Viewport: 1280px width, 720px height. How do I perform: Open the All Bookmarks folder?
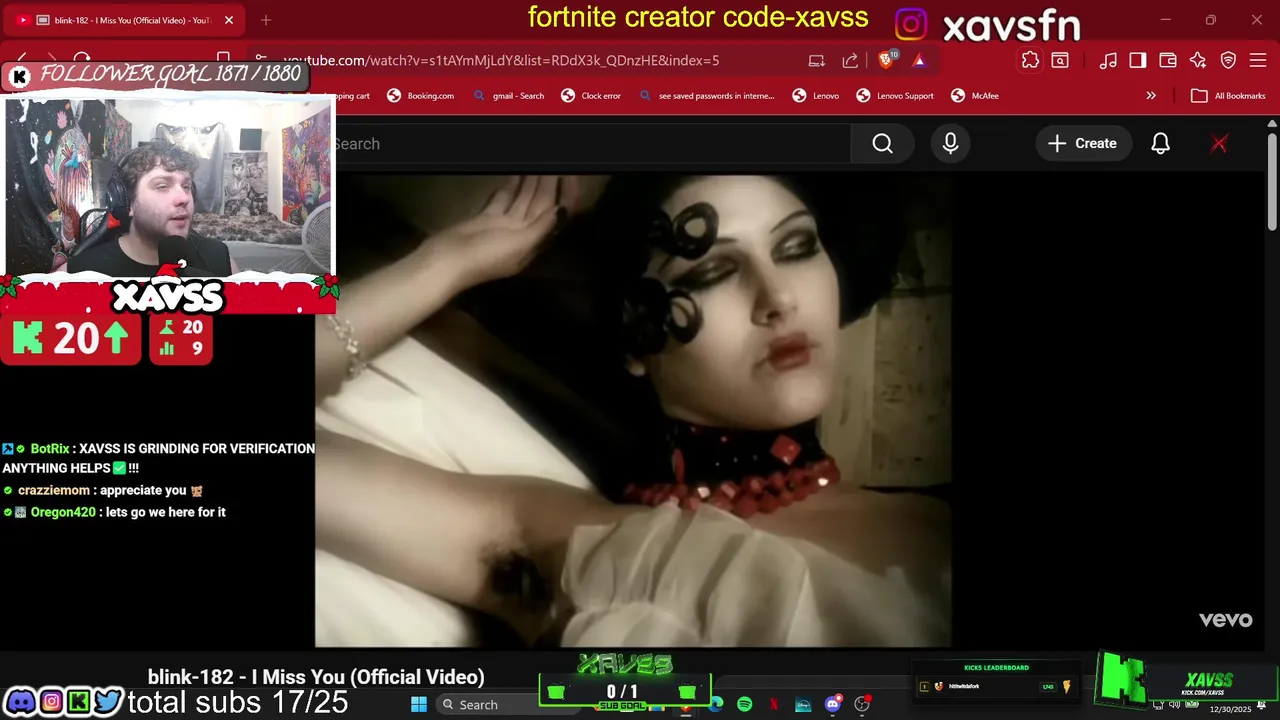[1228, 96]
